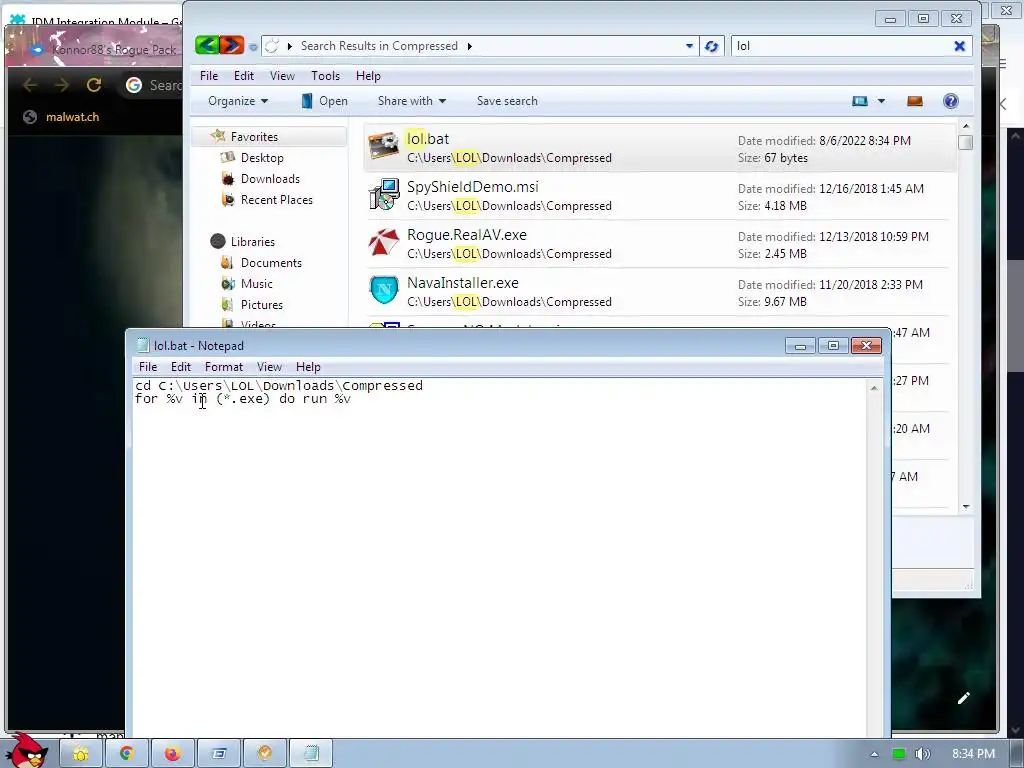Image resolution: width=1024 pixels, height=768 pixels.
Task: Open Explorer help with the question mark icon
Action: (x=950, y=101)
